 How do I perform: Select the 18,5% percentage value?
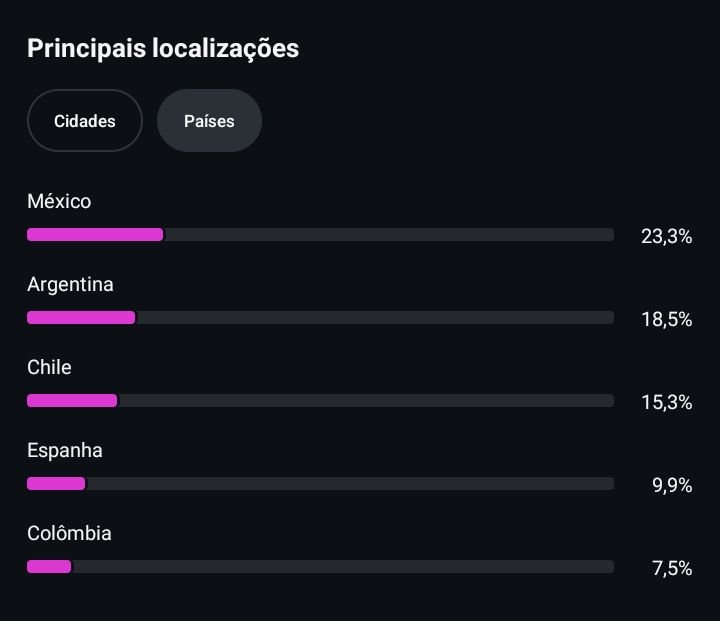666,320
